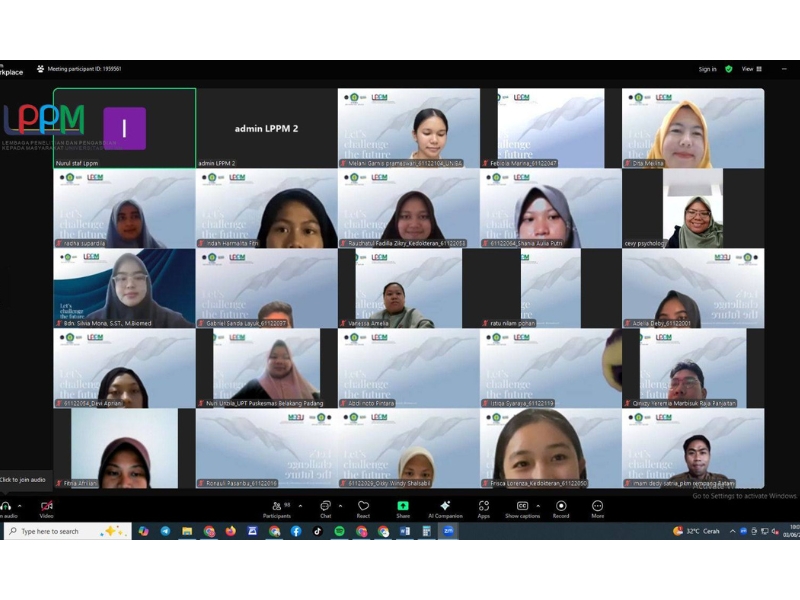Select radha supardila's video tile
The width and height of the screenshot is (800, 600).
[124, 208]
